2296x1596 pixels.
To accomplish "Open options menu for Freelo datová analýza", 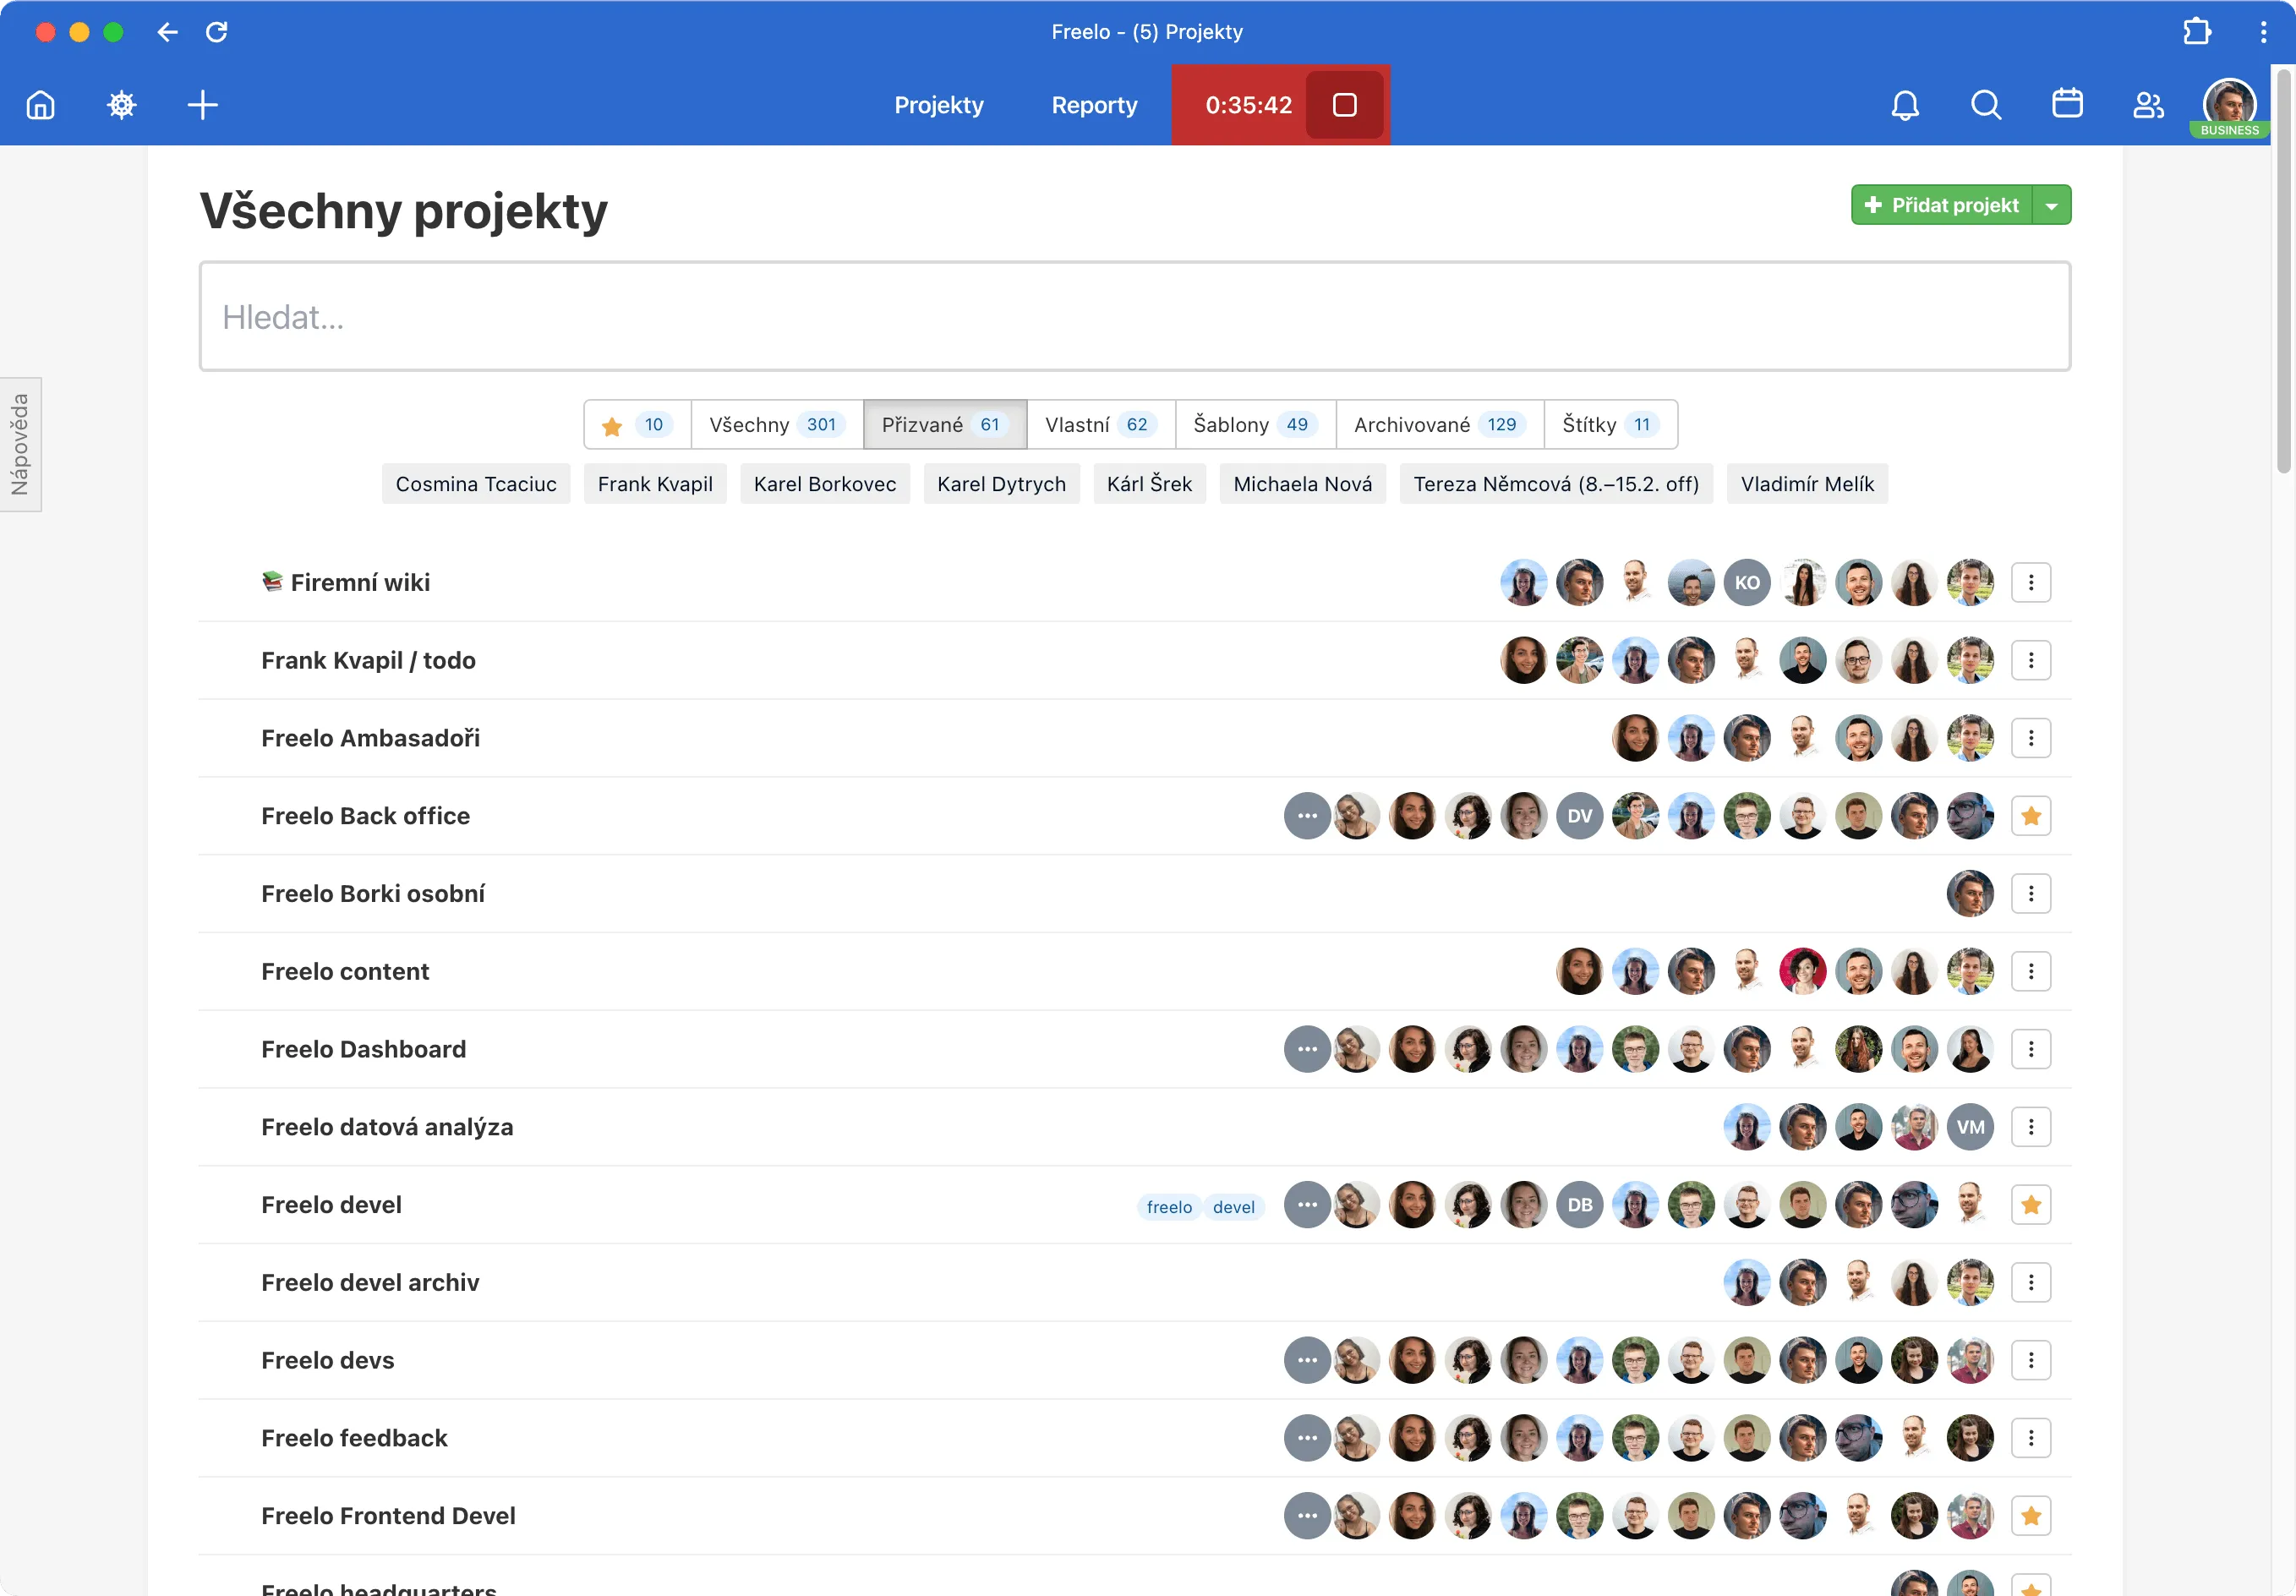I will 2031,1127.
